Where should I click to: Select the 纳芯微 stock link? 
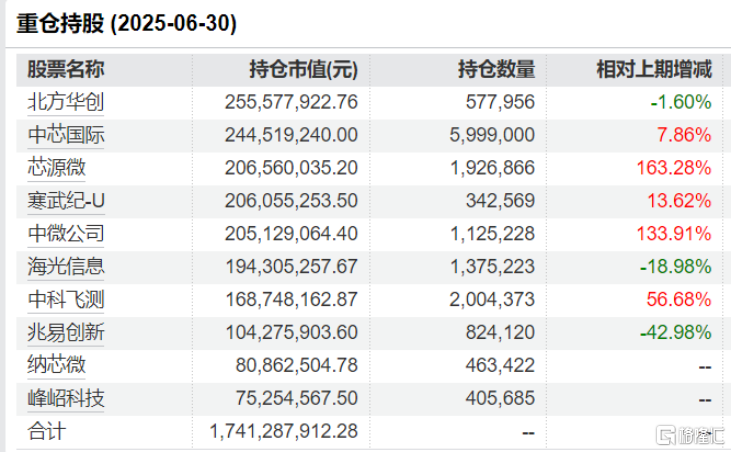(x=56, y=366)
